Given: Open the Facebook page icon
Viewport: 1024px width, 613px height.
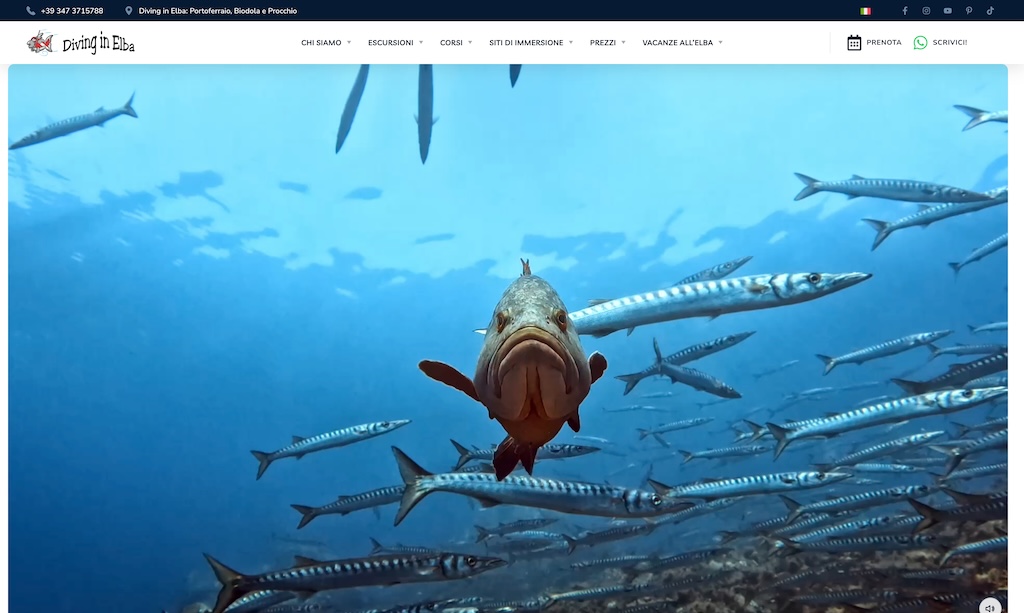Looking at the screenshot, I should [905, 11].
